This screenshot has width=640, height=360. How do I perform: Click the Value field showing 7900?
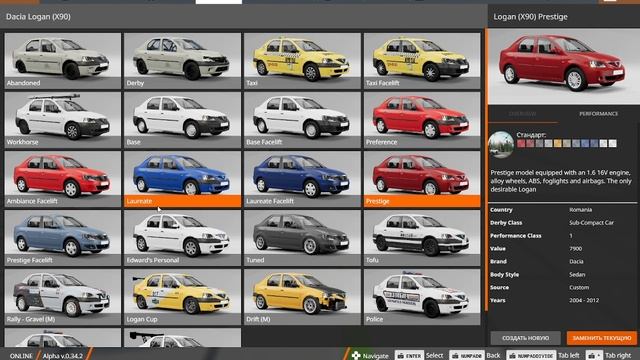(576, 249)
